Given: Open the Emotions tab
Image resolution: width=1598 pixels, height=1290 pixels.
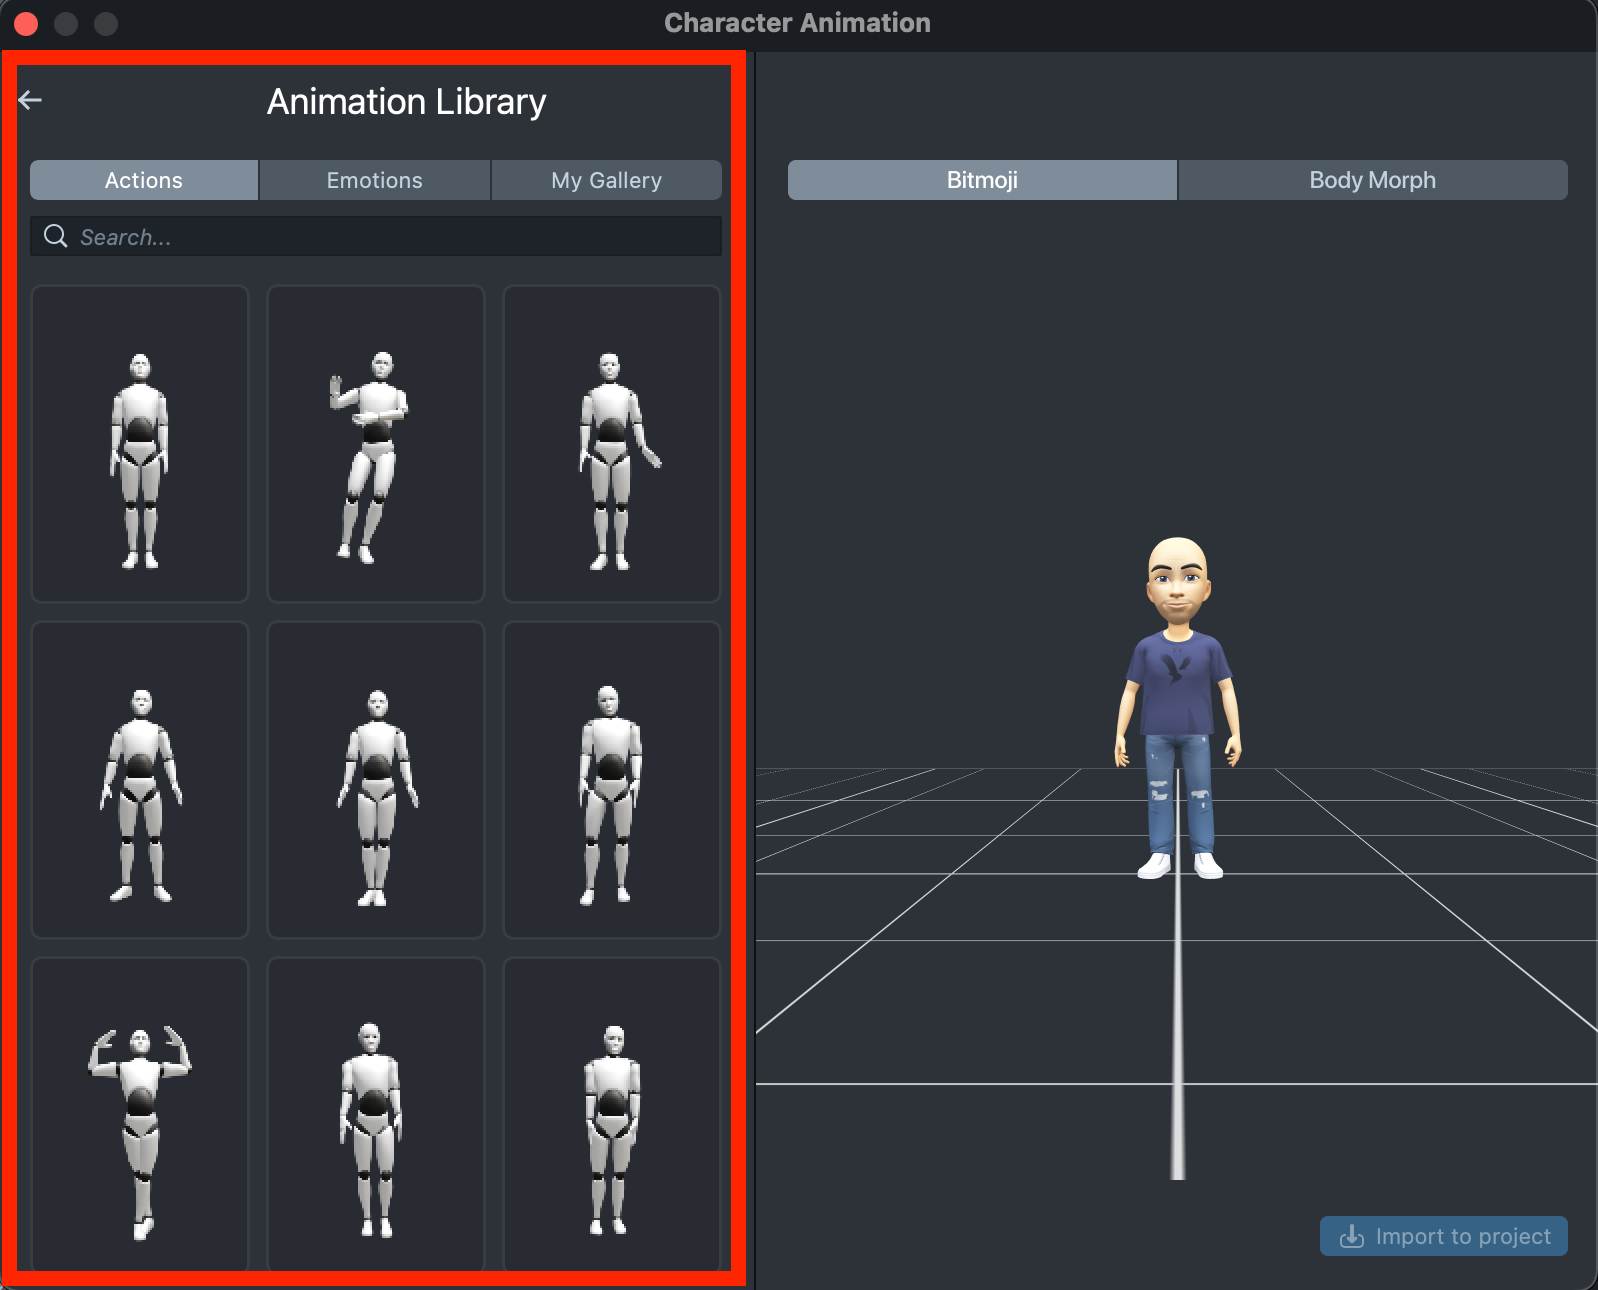Looking at the screenshot, I should coord(375,180).
